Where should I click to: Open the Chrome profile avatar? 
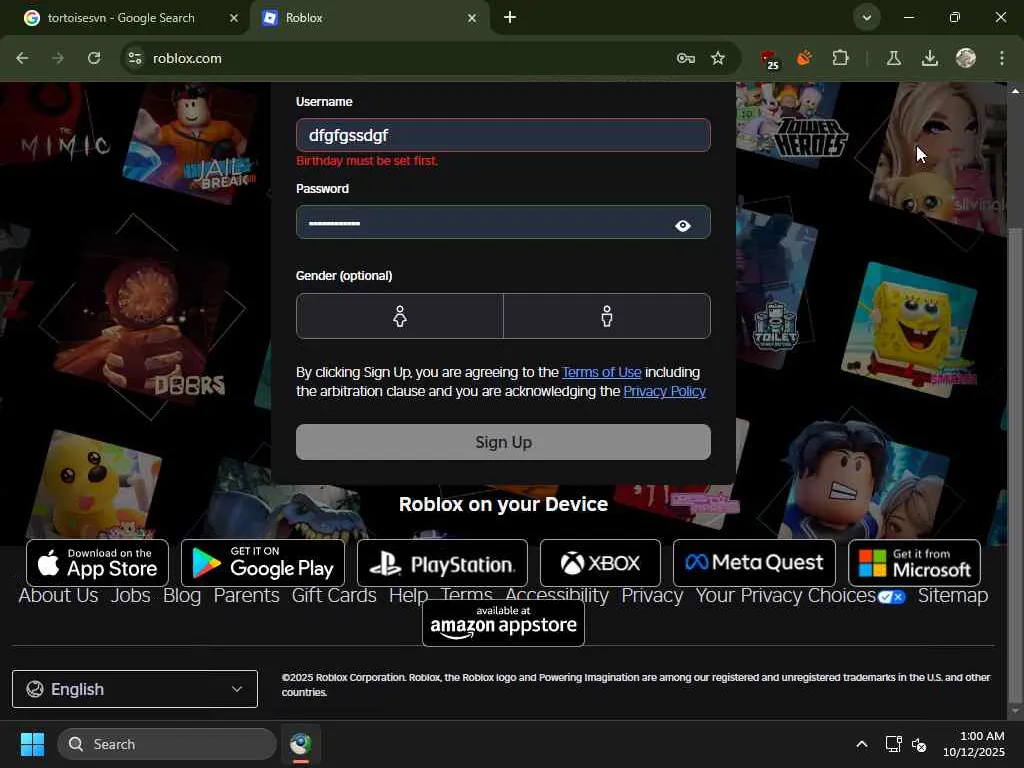pyautogui.click(x=965, y=58)
